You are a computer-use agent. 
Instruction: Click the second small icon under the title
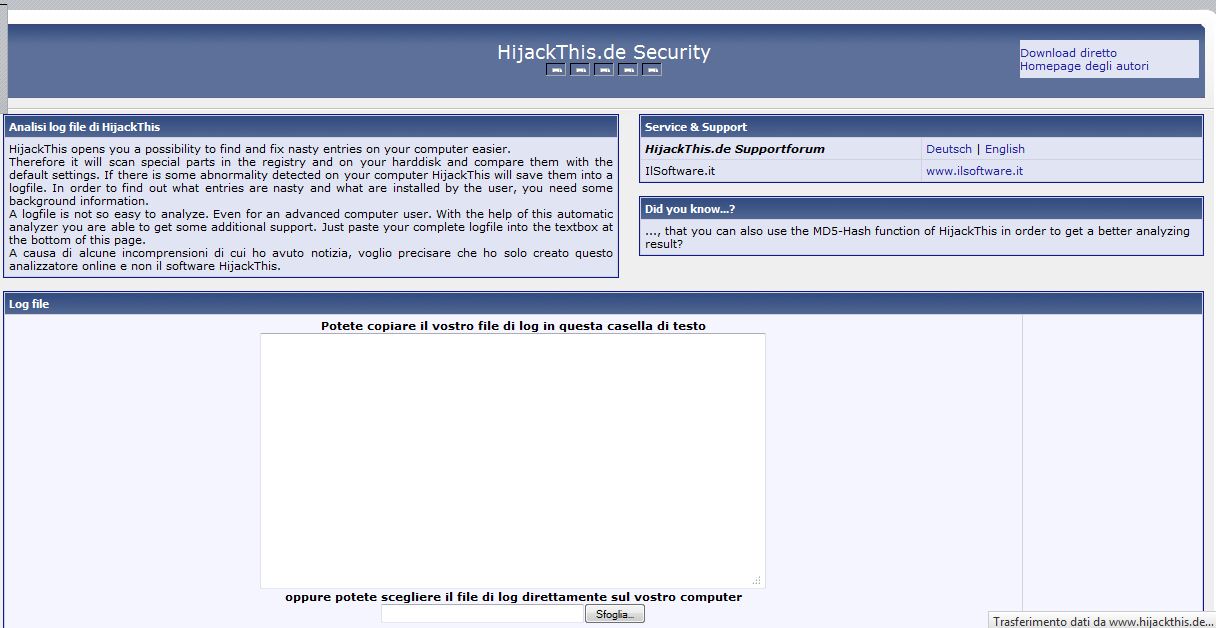point(579,69)
